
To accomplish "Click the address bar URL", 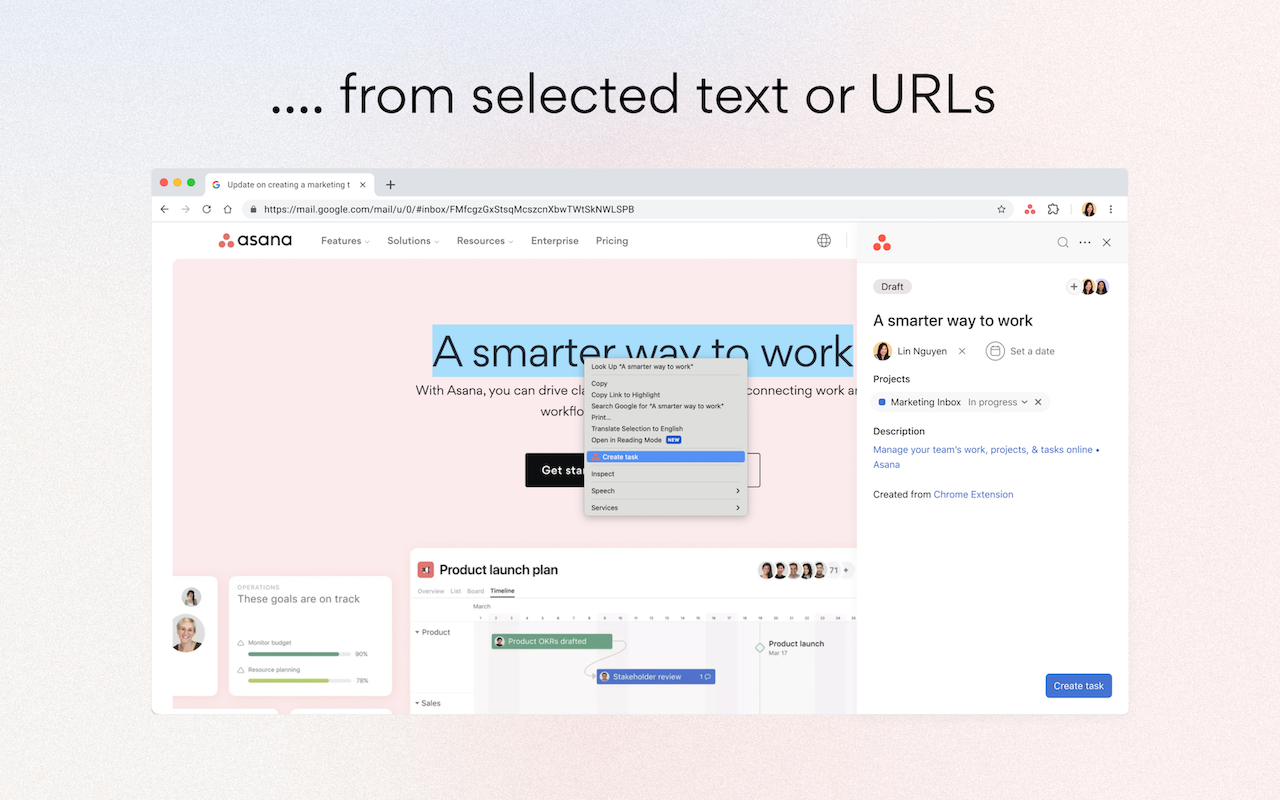I will click(449, 210).
